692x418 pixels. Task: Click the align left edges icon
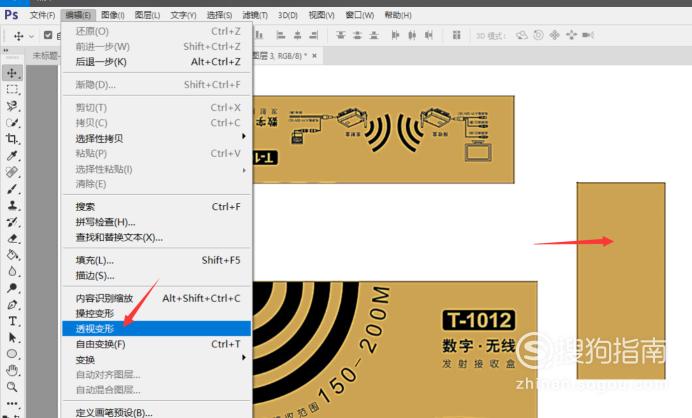[x=280, y=35]
